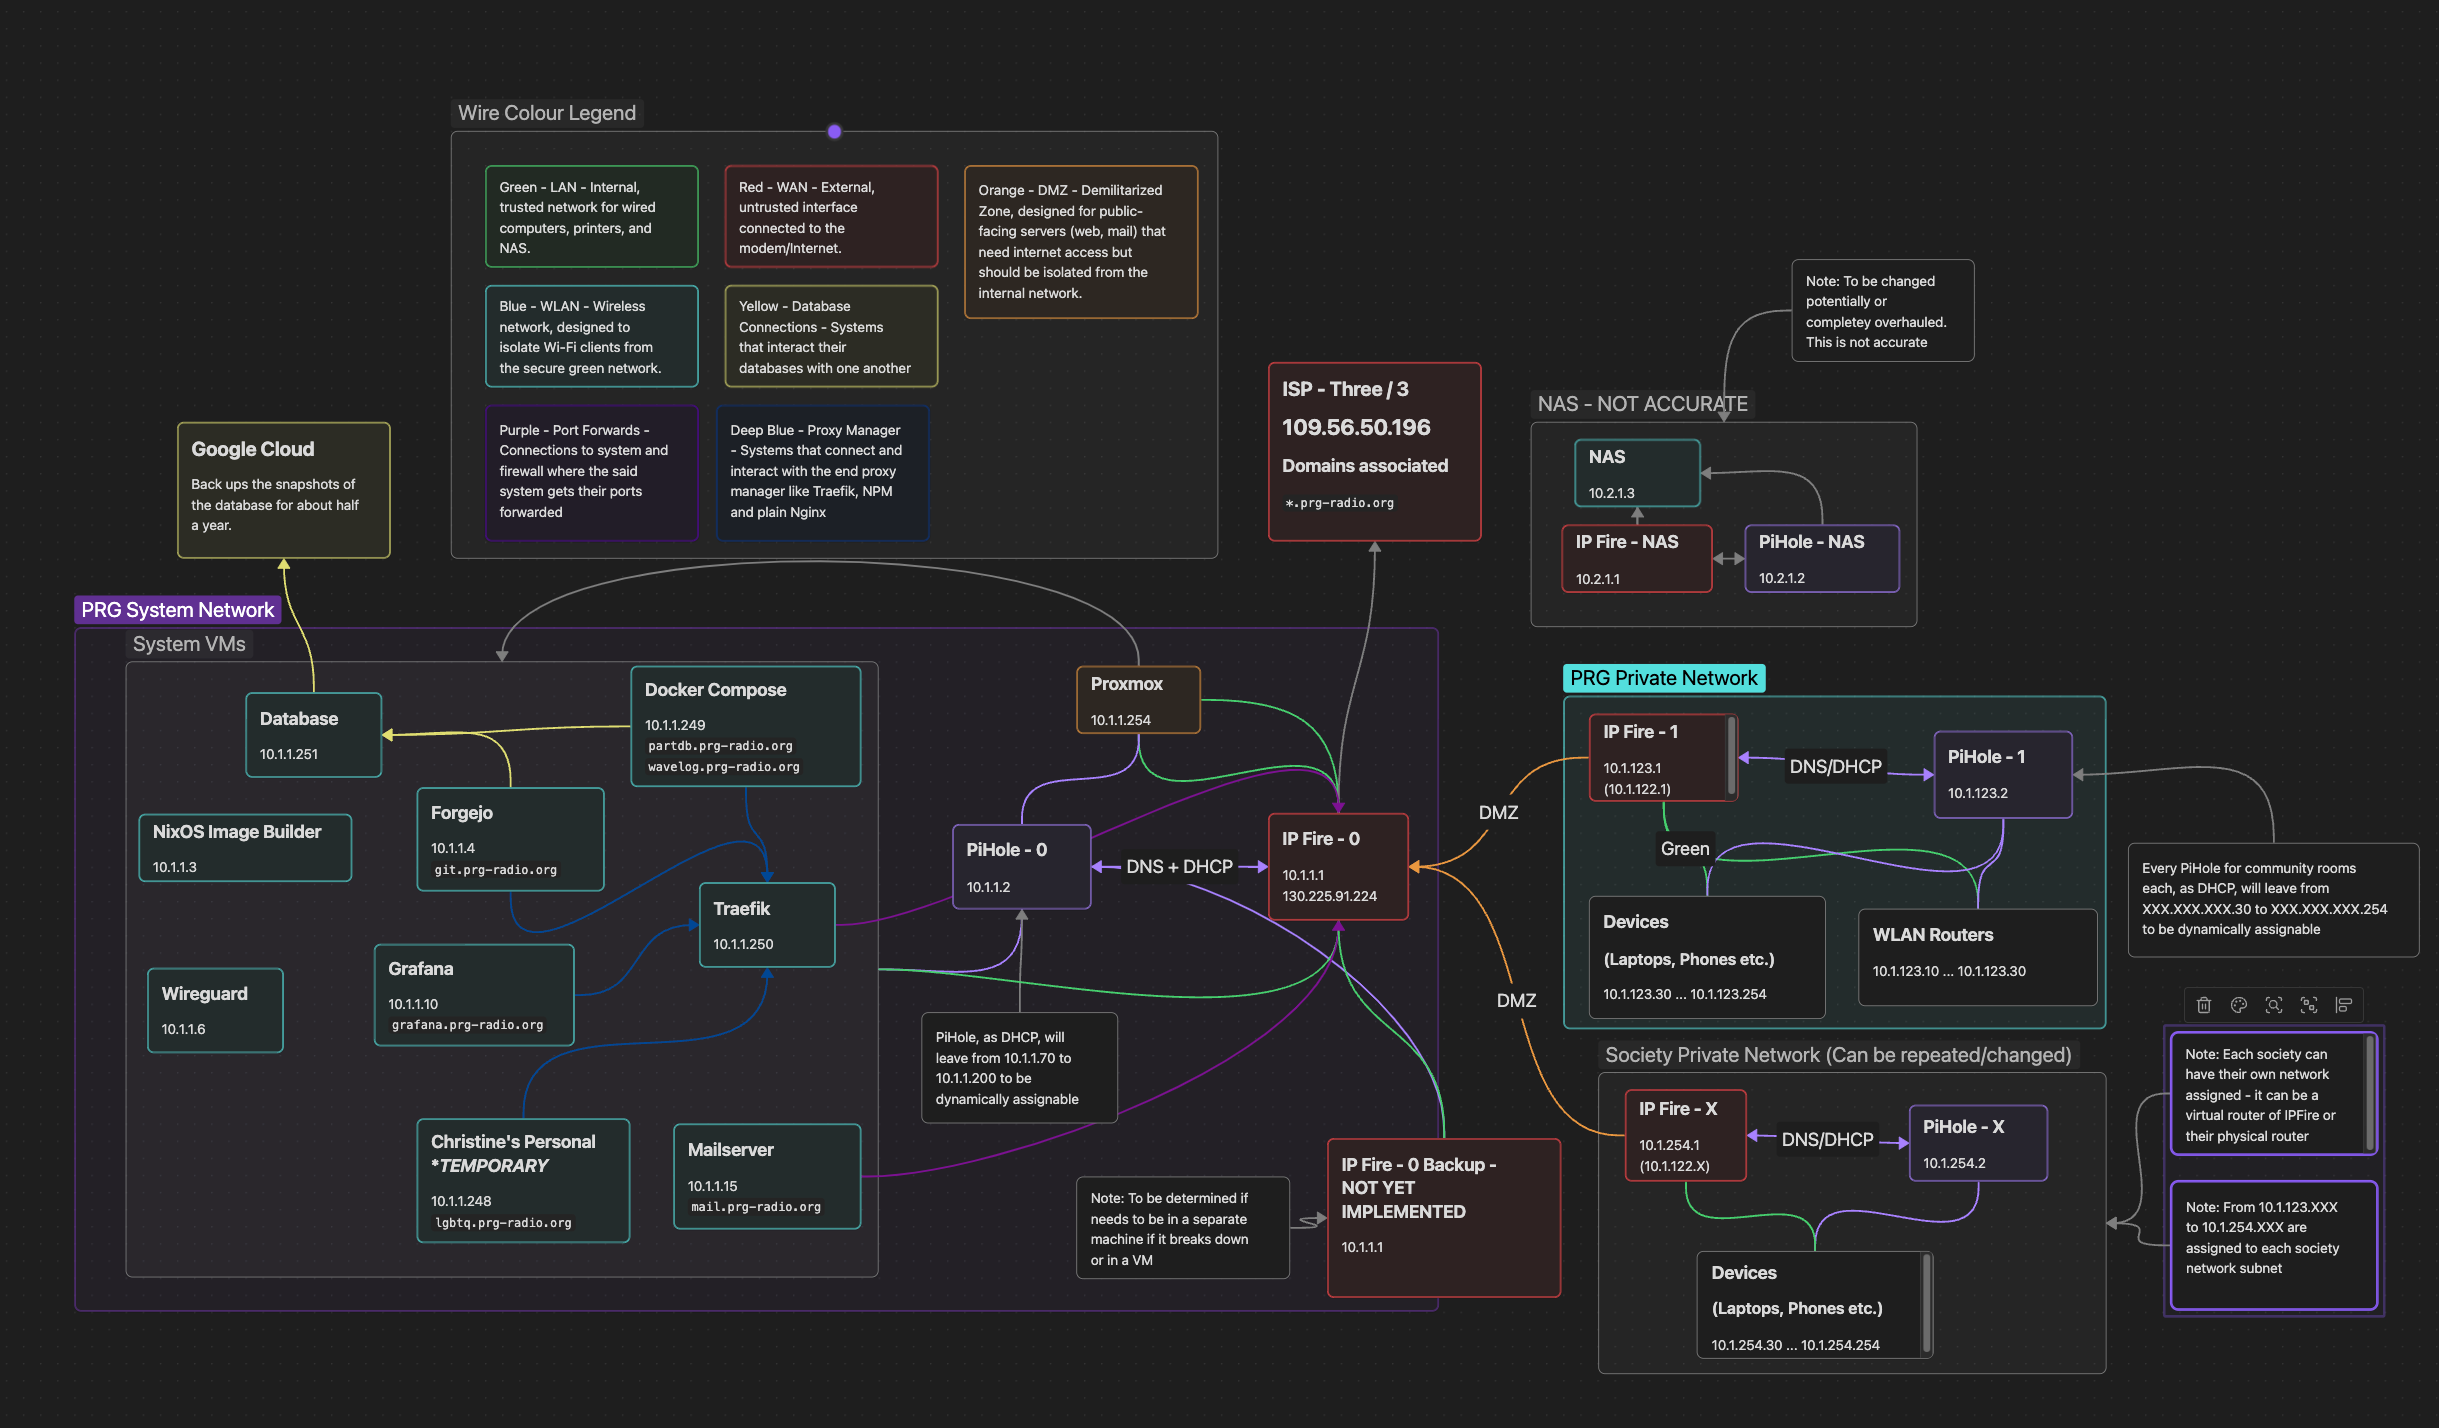The width and height of the screenshot is (2439, 1428).
Task: Select the 'Proxmox' card
Action: click(x=1138, y=700)
